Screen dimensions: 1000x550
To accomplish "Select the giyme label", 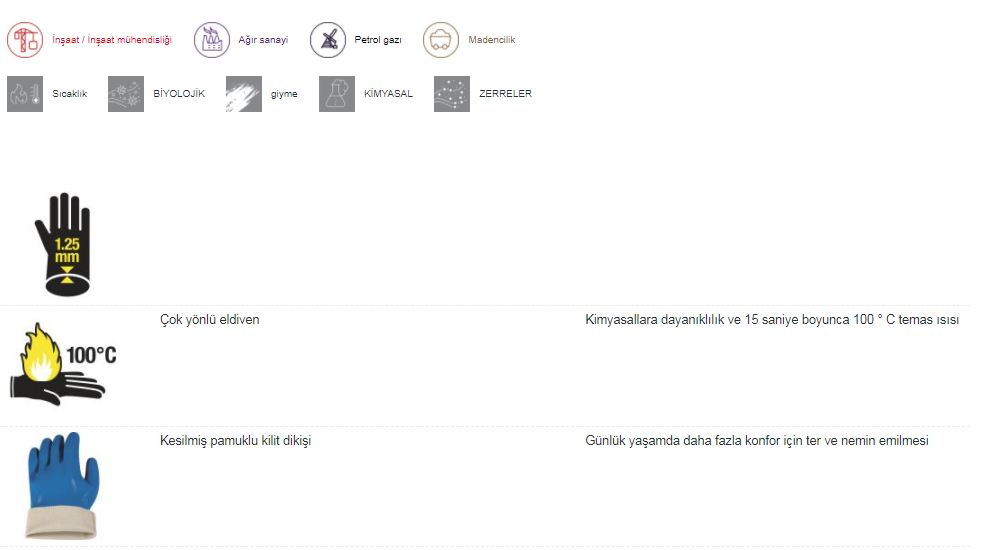I will 284,94.
